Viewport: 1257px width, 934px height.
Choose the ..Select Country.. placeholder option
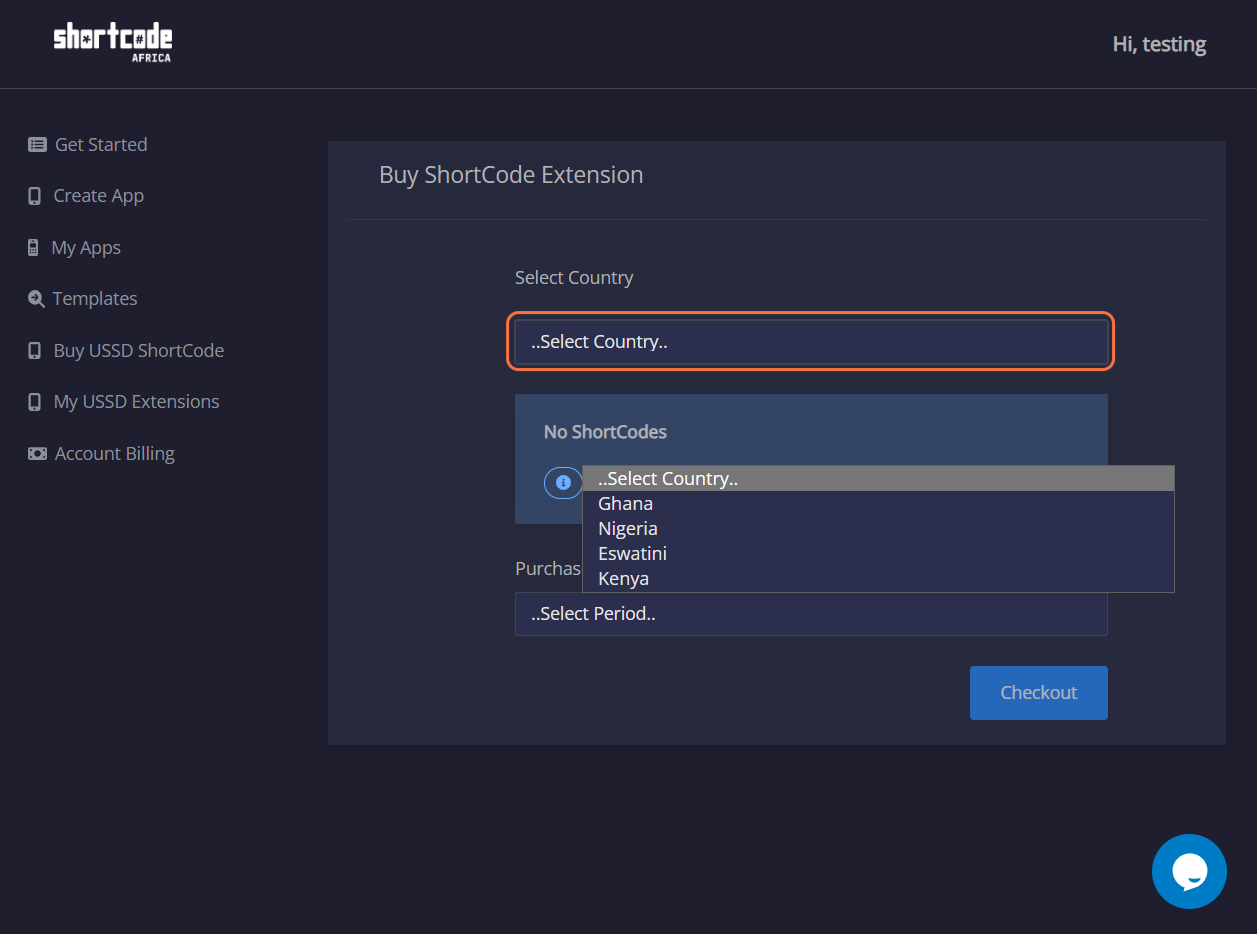[878, 479]
